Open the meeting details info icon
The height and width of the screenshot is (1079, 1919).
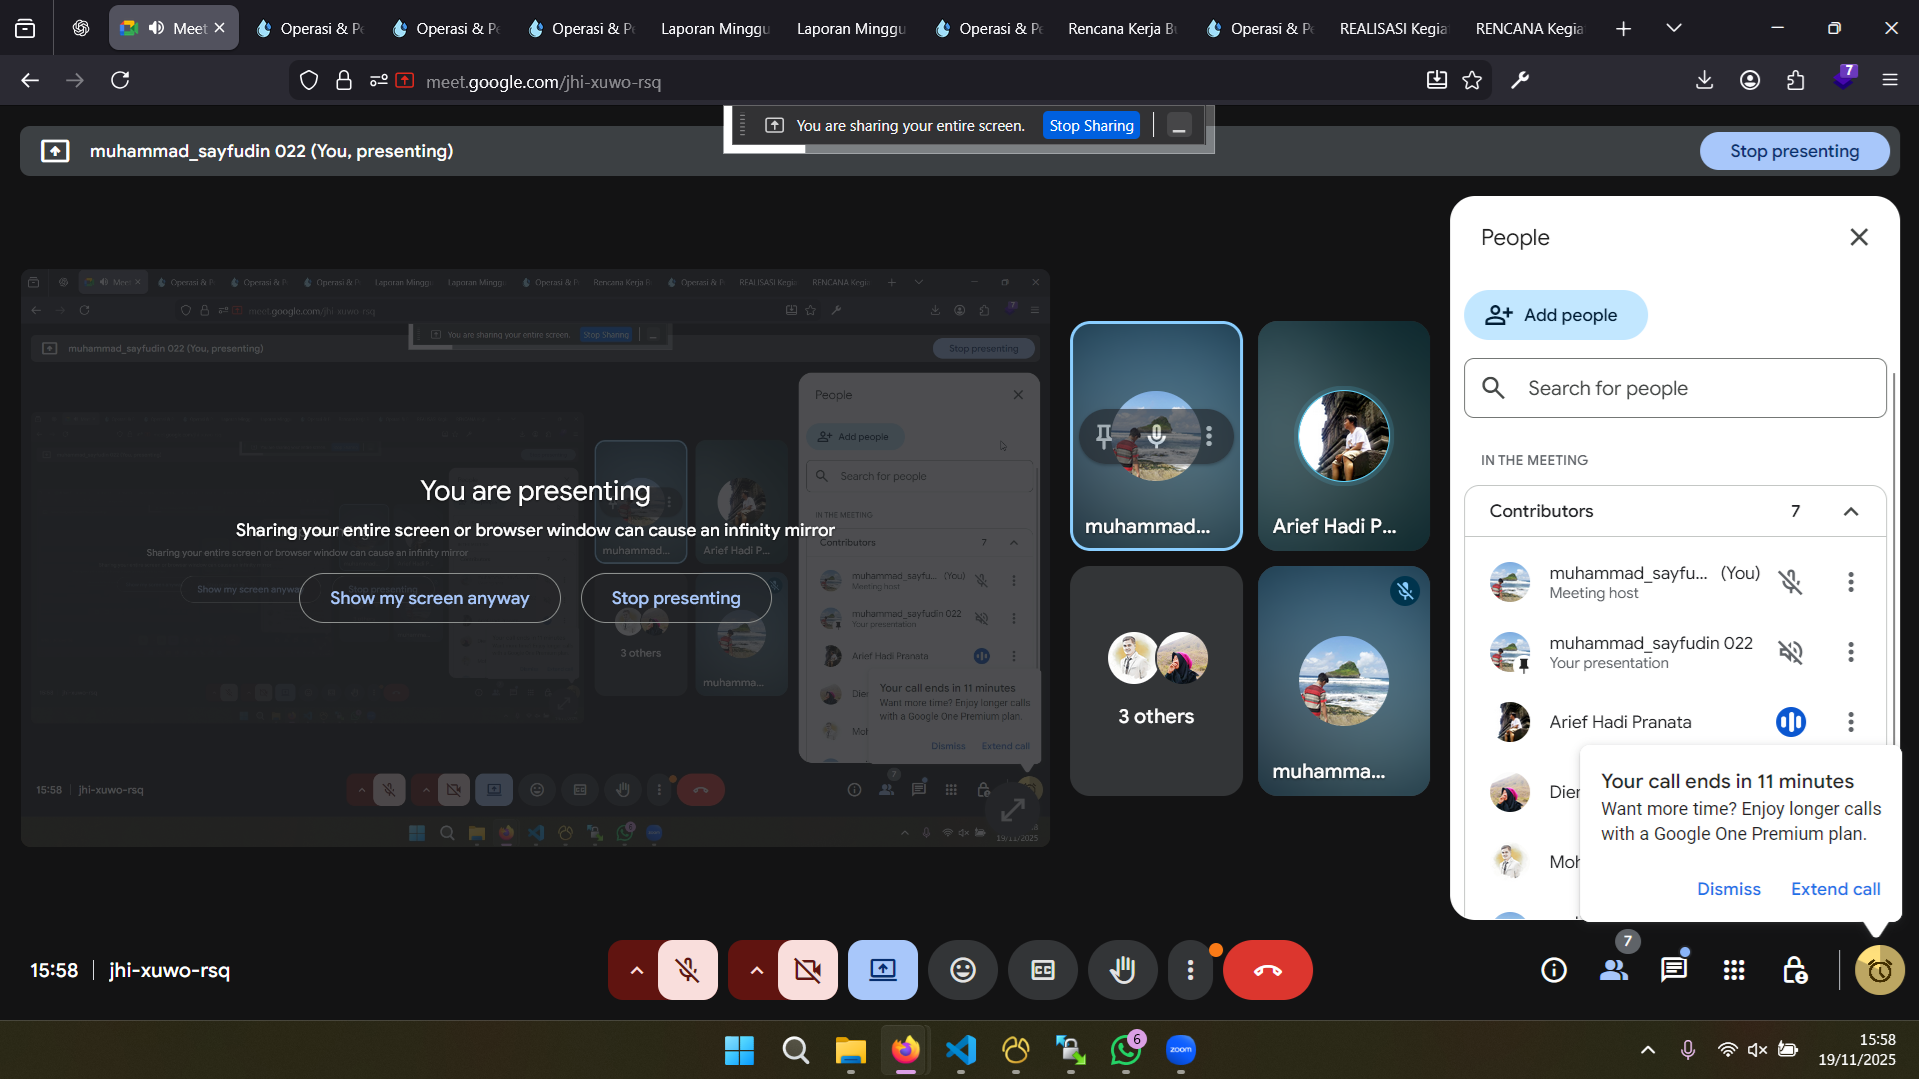(x=1553, y=970)
